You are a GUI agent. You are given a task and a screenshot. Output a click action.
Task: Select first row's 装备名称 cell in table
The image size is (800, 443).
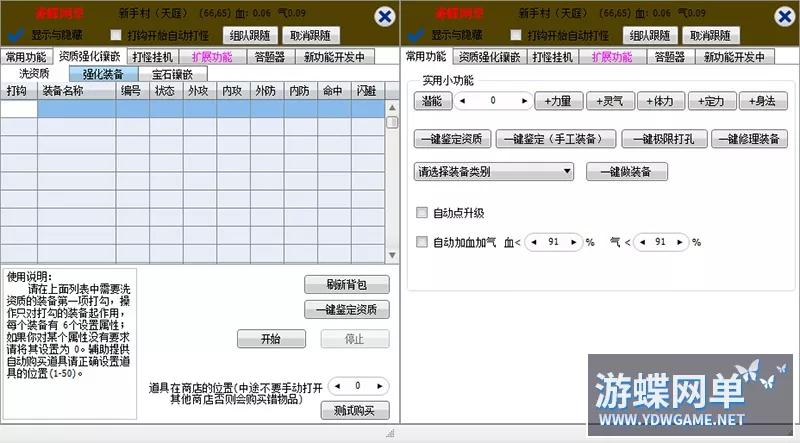pos(76,109)
